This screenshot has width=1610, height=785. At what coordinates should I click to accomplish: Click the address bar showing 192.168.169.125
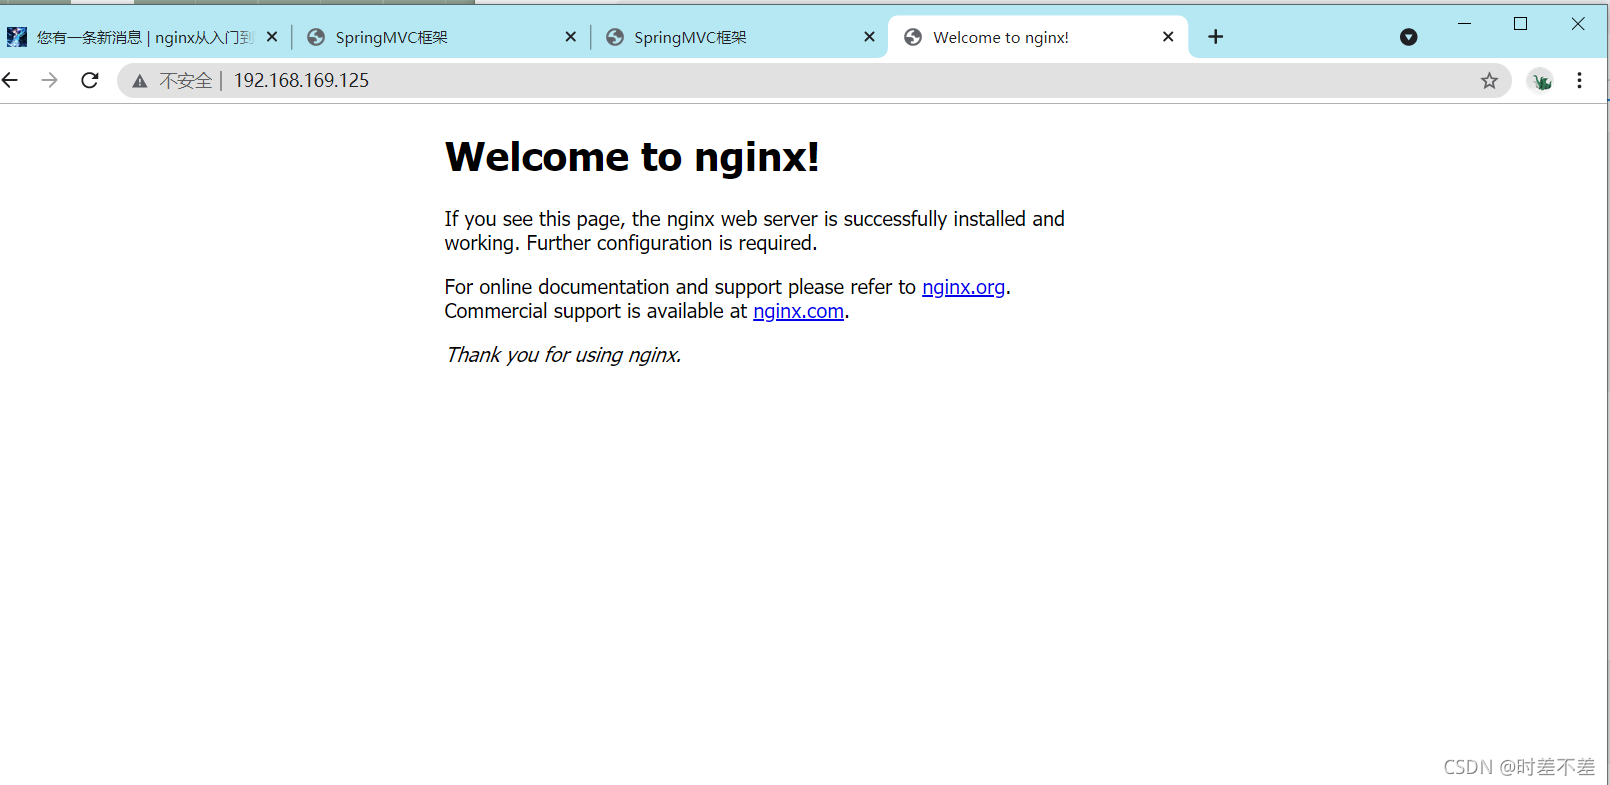(x=813, y=81)
